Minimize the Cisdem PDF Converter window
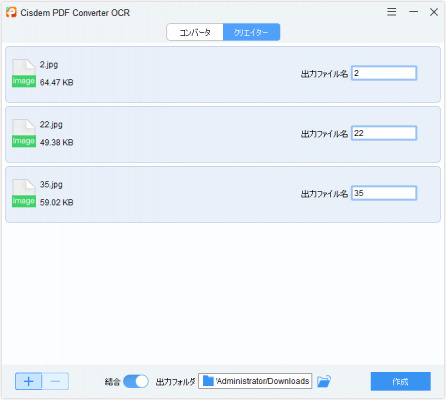The image size is (446, 400). pyautogui.click(x=413, y=12)
